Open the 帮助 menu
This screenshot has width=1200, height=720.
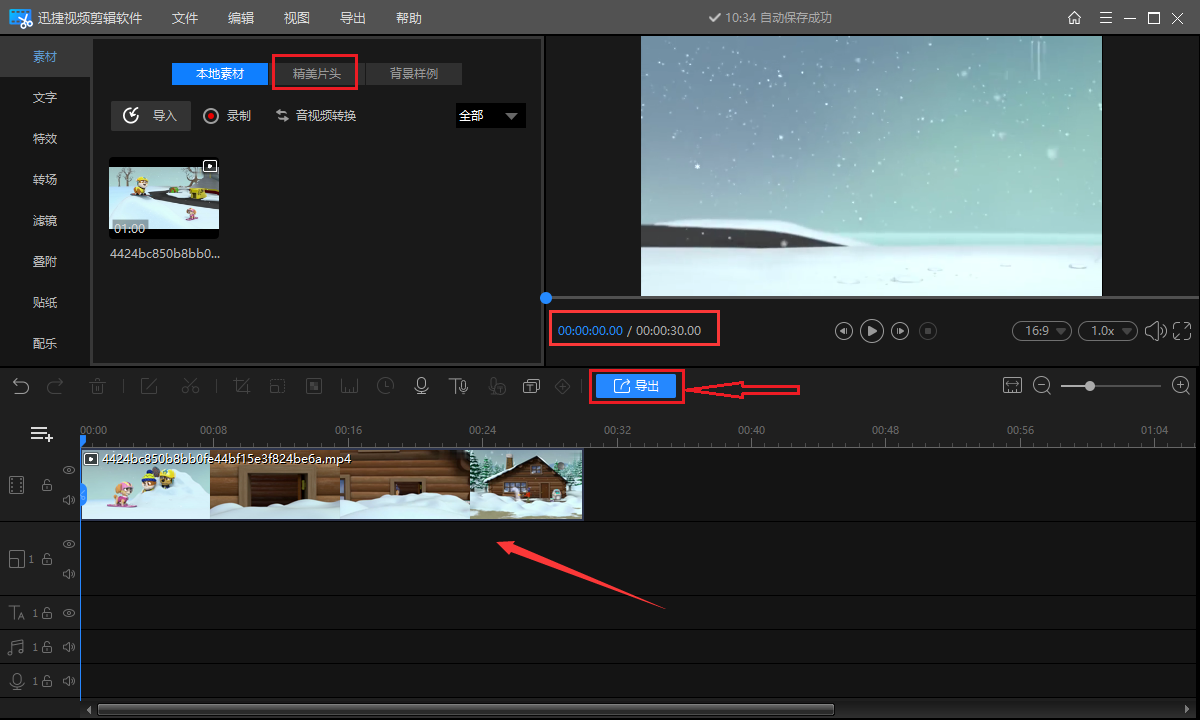coord(409,18)
